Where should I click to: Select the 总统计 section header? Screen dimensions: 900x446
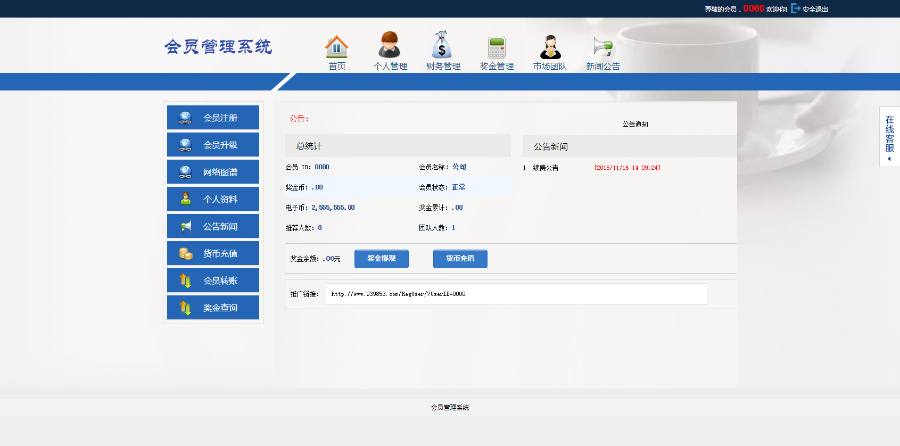[398, 146]
